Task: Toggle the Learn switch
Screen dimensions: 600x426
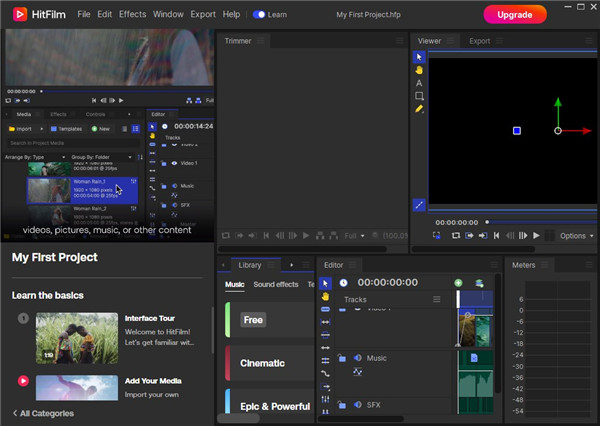Action: [259, 15]
